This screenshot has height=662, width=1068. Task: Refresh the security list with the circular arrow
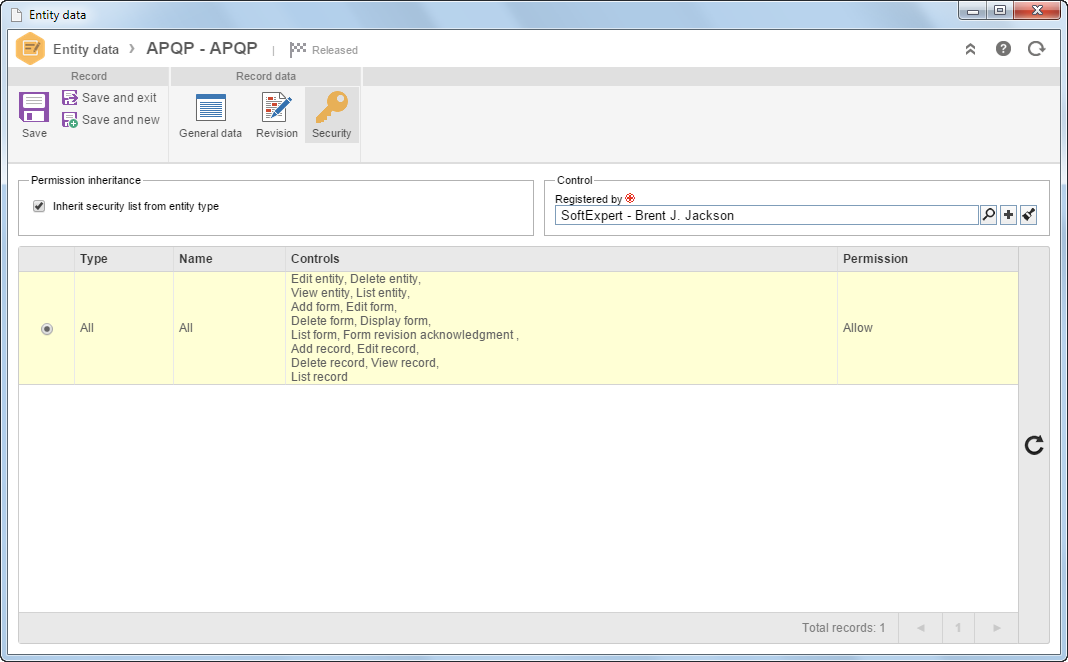1034,445
